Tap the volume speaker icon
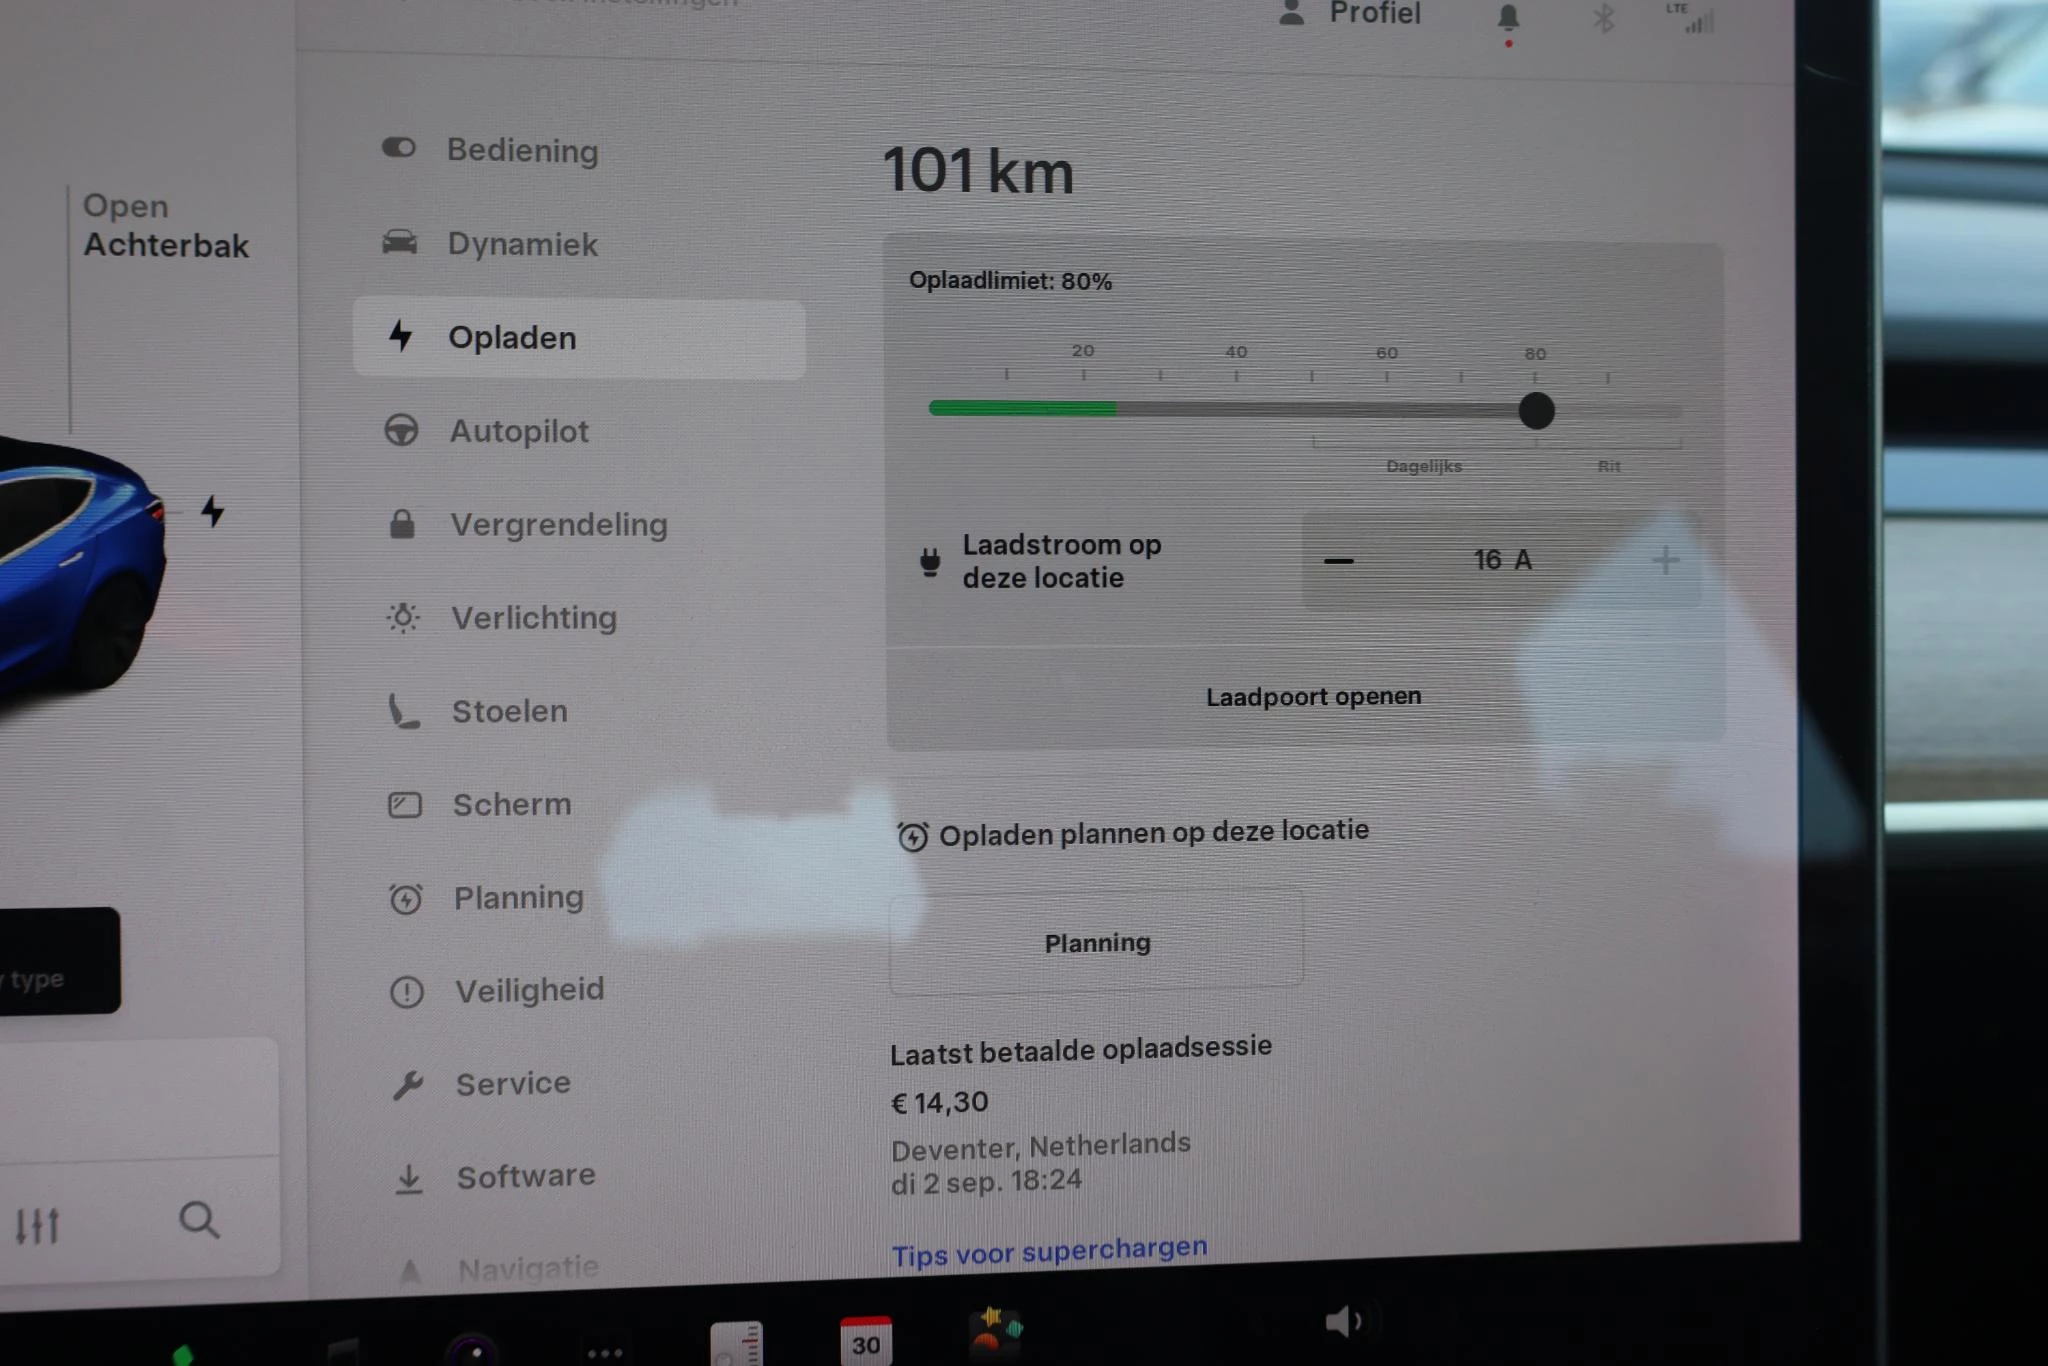 coord(1342,1322)
